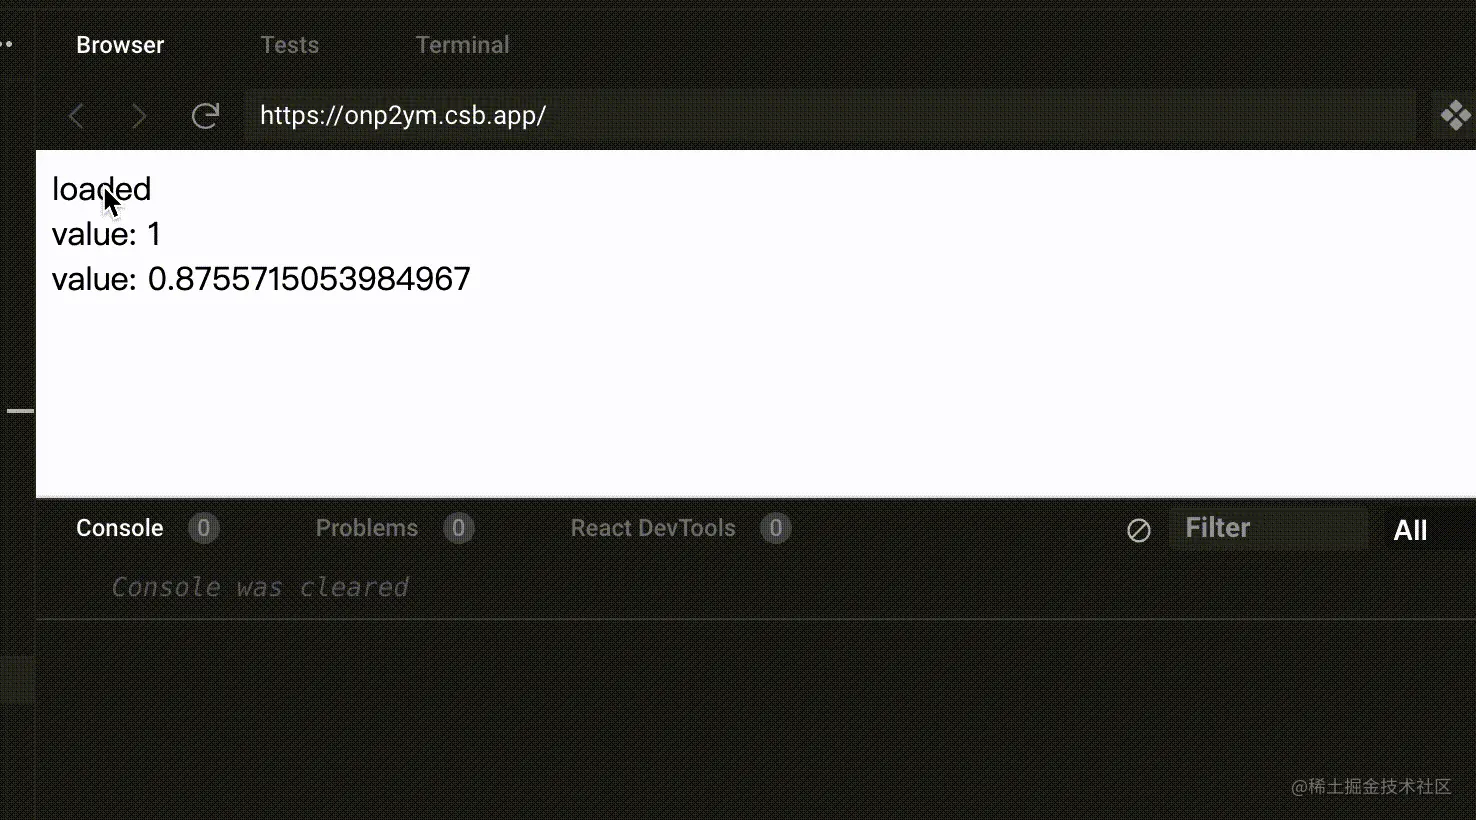This screenshot has width=1476, height=820.
Task: Open the Tests tab
Action: point(289,45)
